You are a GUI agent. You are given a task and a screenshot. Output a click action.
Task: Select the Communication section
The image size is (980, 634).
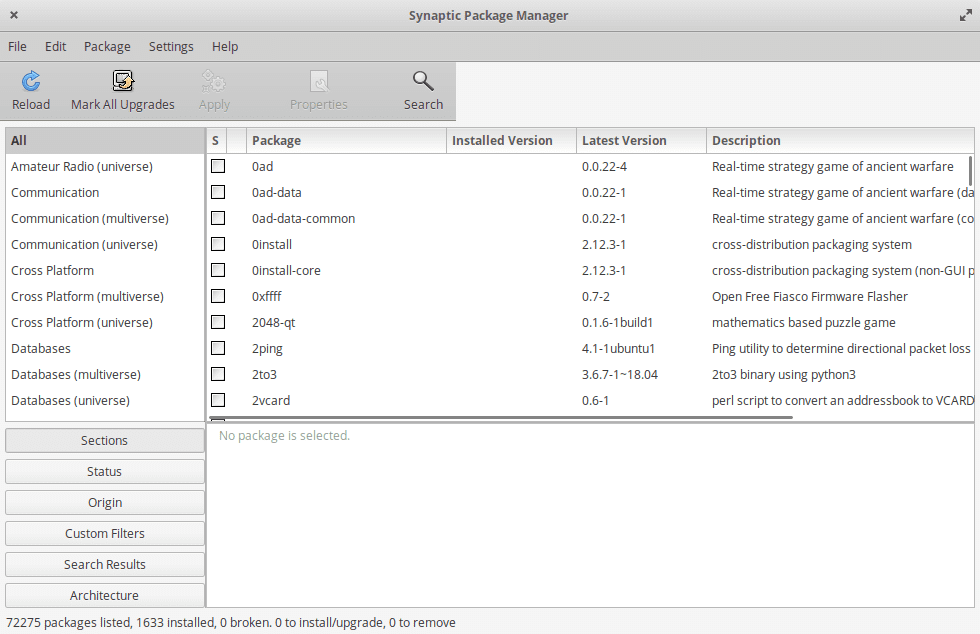click(104, 193)
